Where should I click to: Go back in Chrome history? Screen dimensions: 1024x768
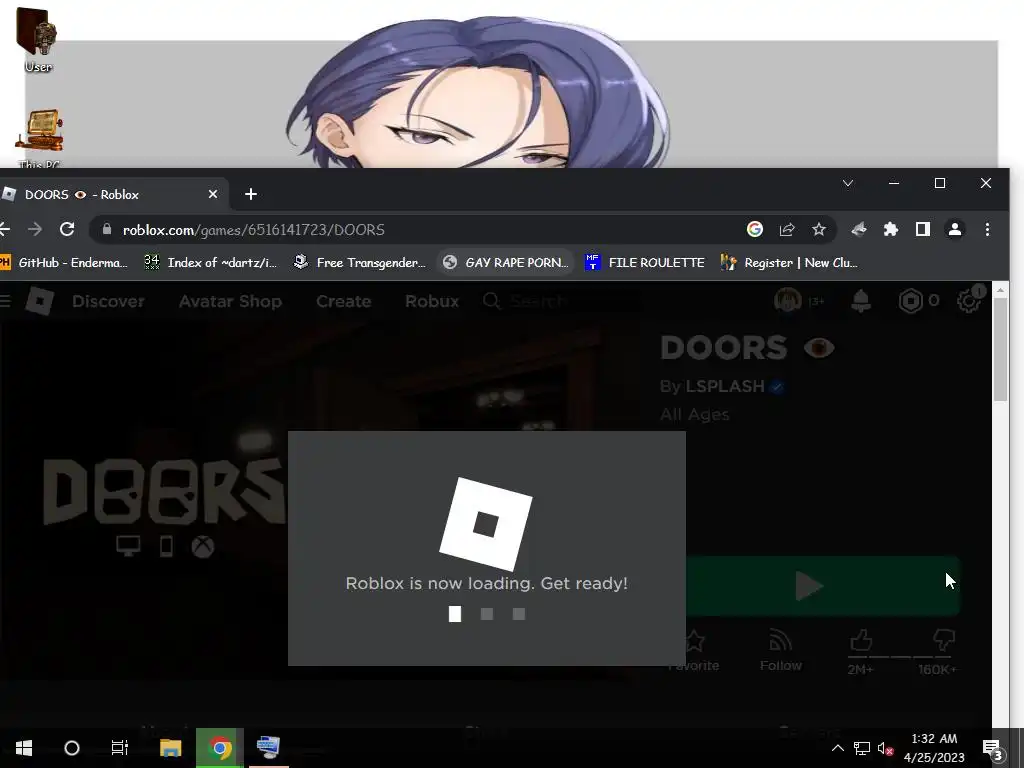(x=5, y=229)
